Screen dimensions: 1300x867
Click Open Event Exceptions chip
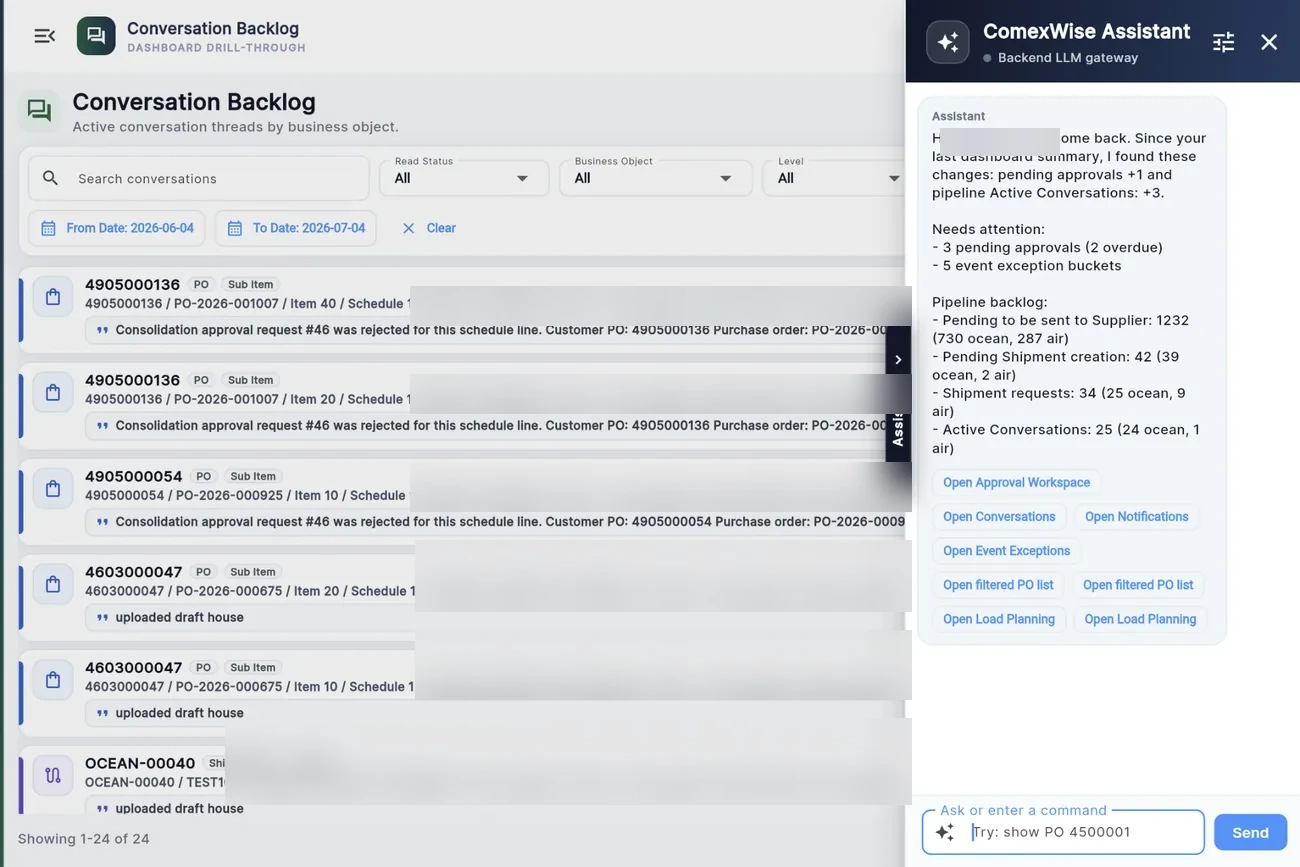(x=1006, y=550)
